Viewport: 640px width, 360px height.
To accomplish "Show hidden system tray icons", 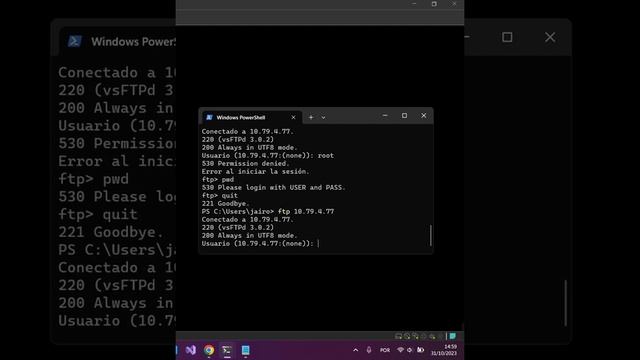I will tap(356, 350).
